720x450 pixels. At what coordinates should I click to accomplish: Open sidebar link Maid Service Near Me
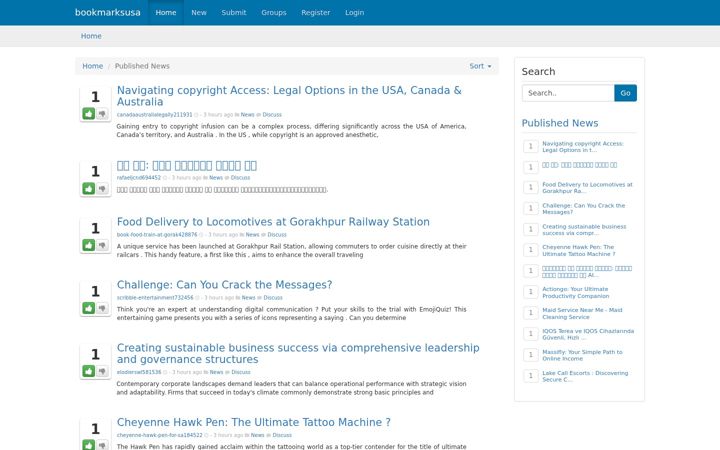582,313
